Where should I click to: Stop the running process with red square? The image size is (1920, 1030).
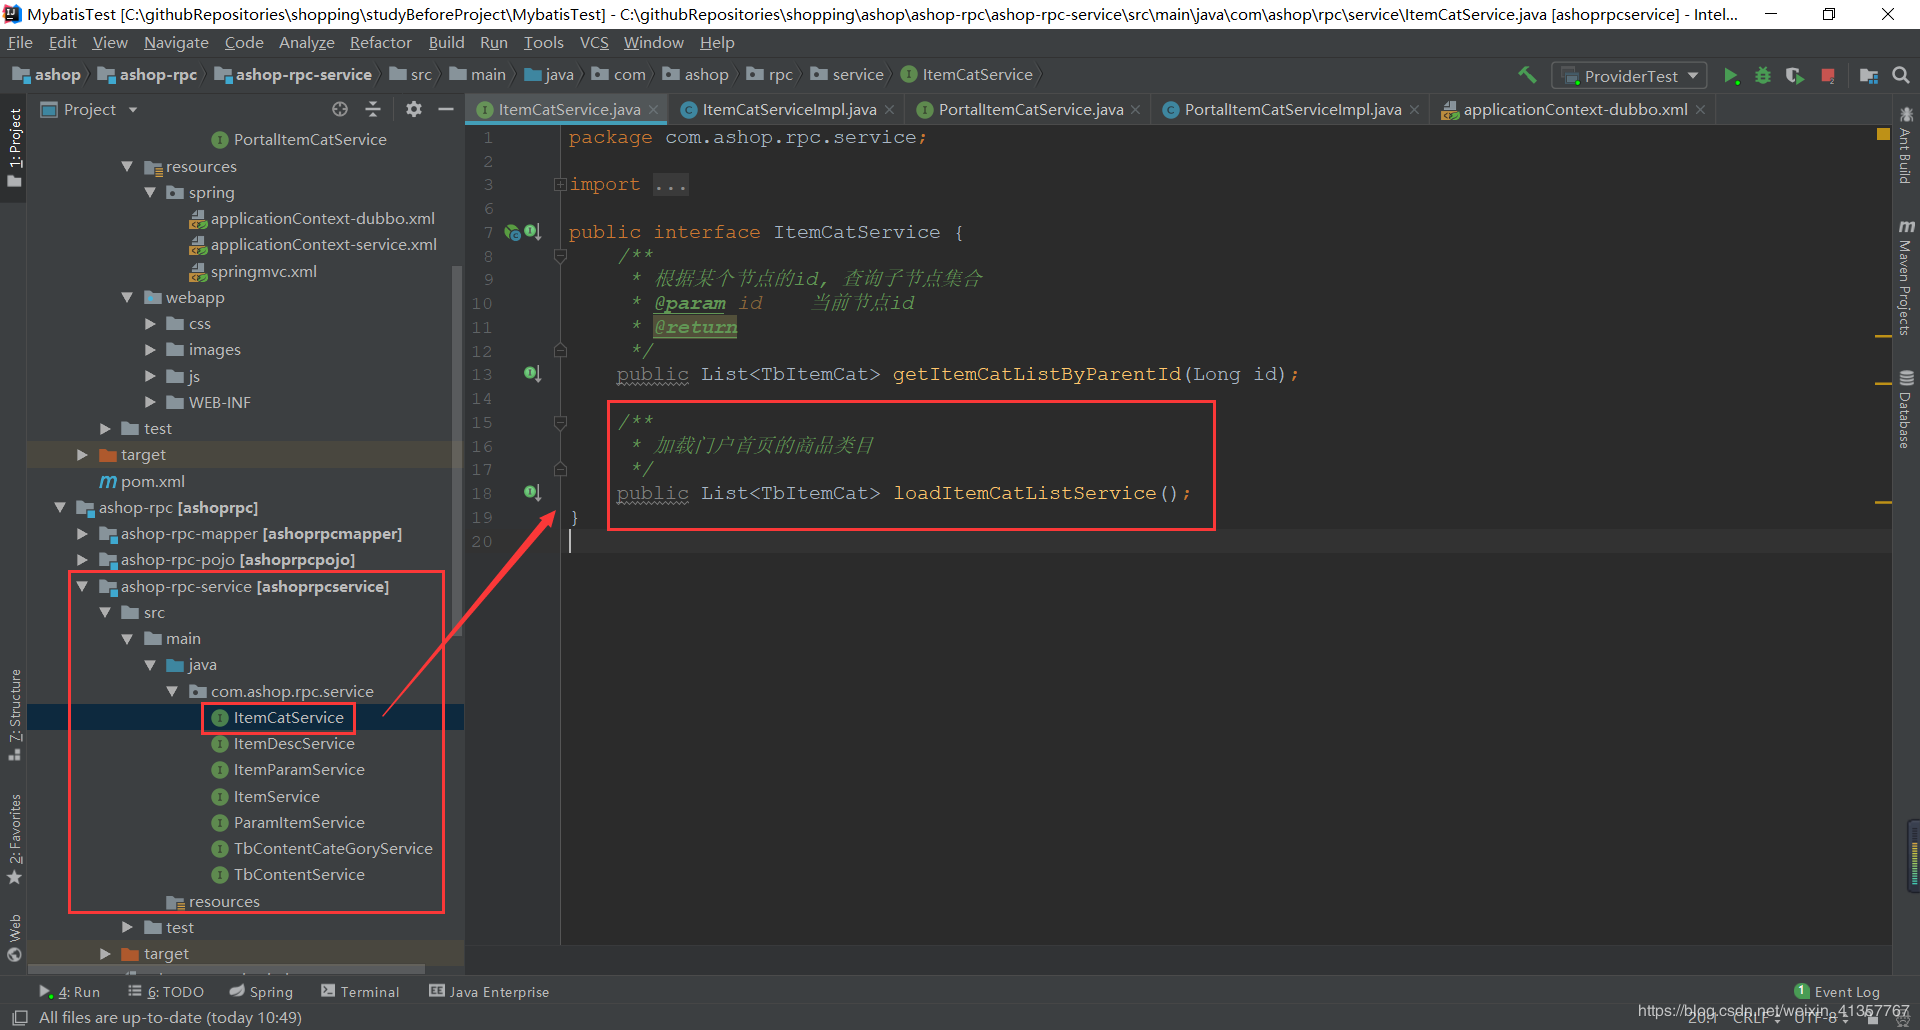[1828, 76]
